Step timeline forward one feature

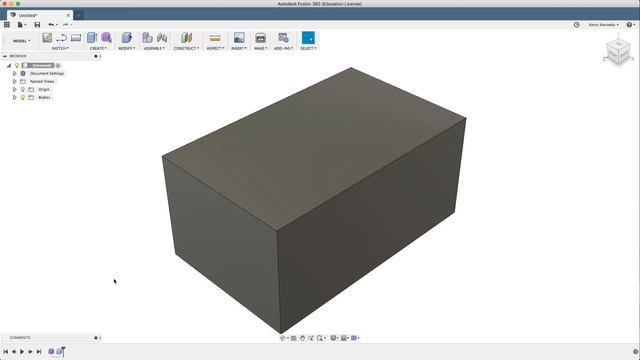[30, 351]
